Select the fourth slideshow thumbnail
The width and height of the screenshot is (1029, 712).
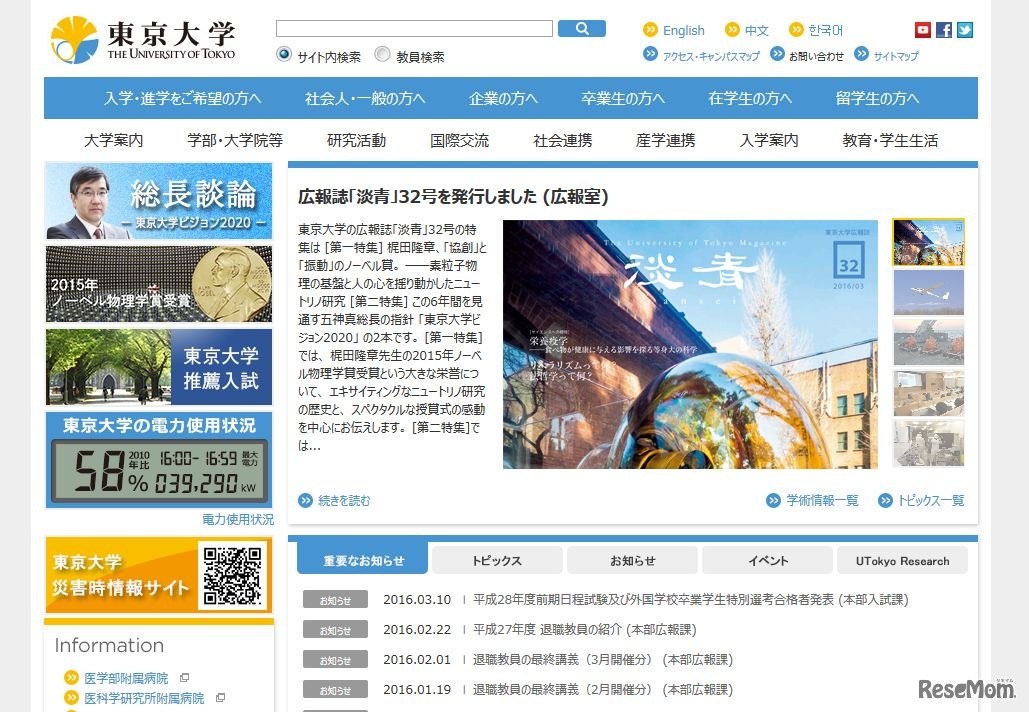point(929,393)
